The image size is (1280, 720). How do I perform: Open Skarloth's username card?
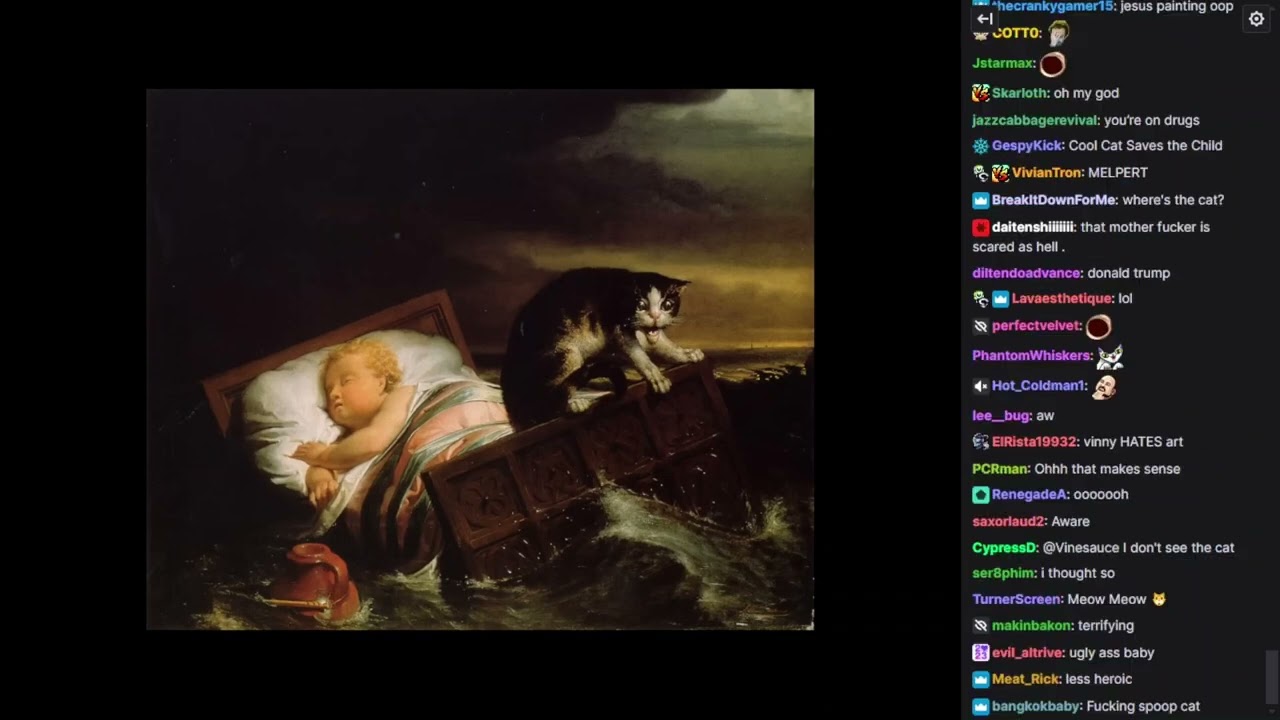[1019, 93]
